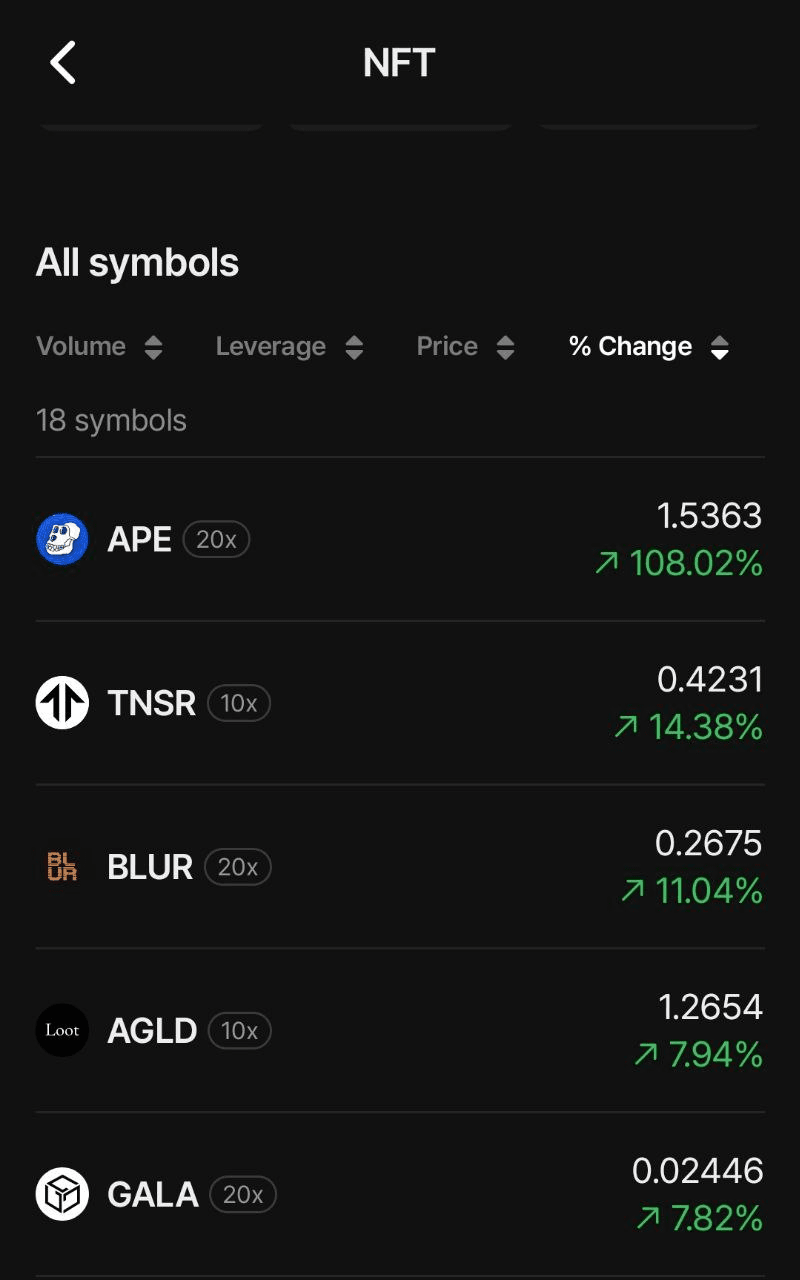Tap the 10x leverage badge on AGLD
The height and width of the screenshot is (1280, 800).
[239, 1030]
